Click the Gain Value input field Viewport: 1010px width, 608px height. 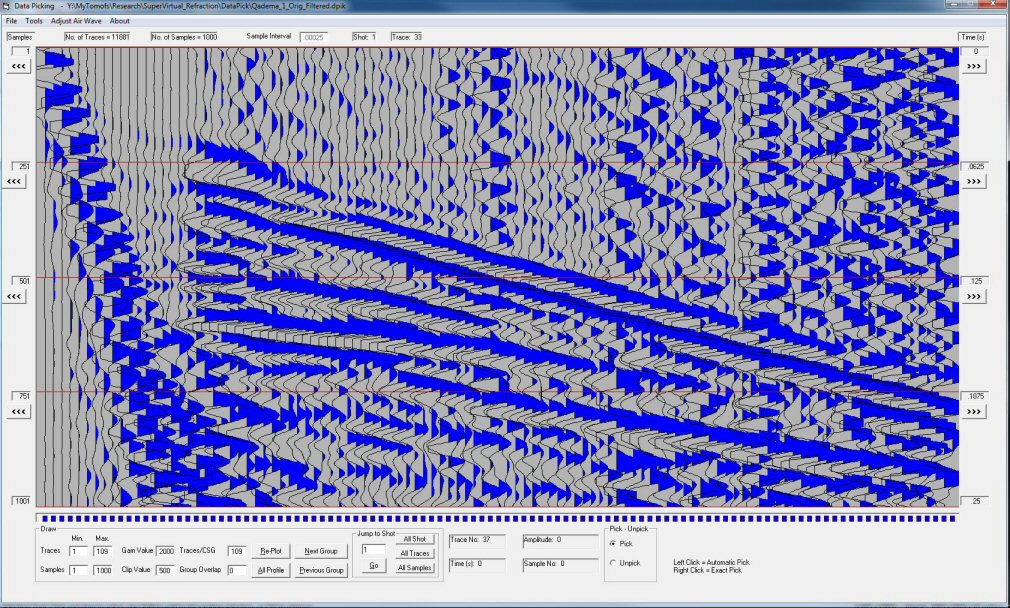coord(165,551)
